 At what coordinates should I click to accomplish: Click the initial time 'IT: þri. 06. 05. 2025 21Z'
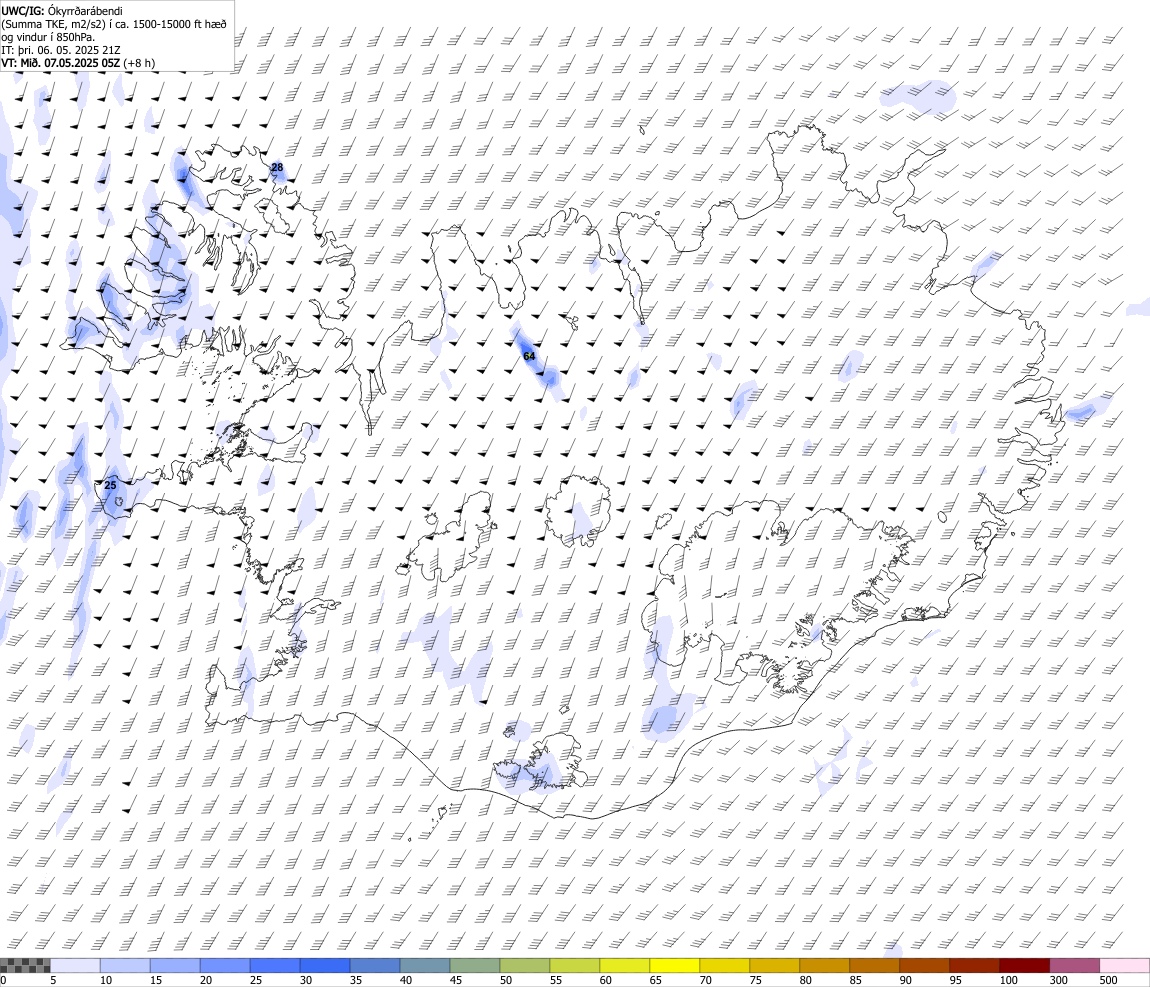(61, 50)
